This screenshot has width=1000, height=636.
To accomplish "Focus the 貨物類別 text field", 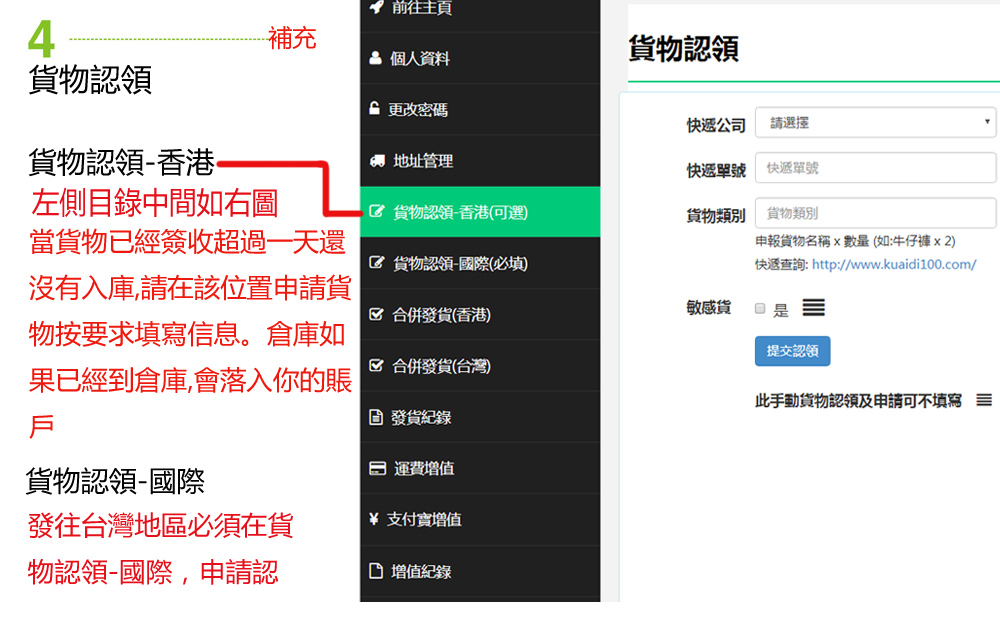I will click(x=875, y=213).
